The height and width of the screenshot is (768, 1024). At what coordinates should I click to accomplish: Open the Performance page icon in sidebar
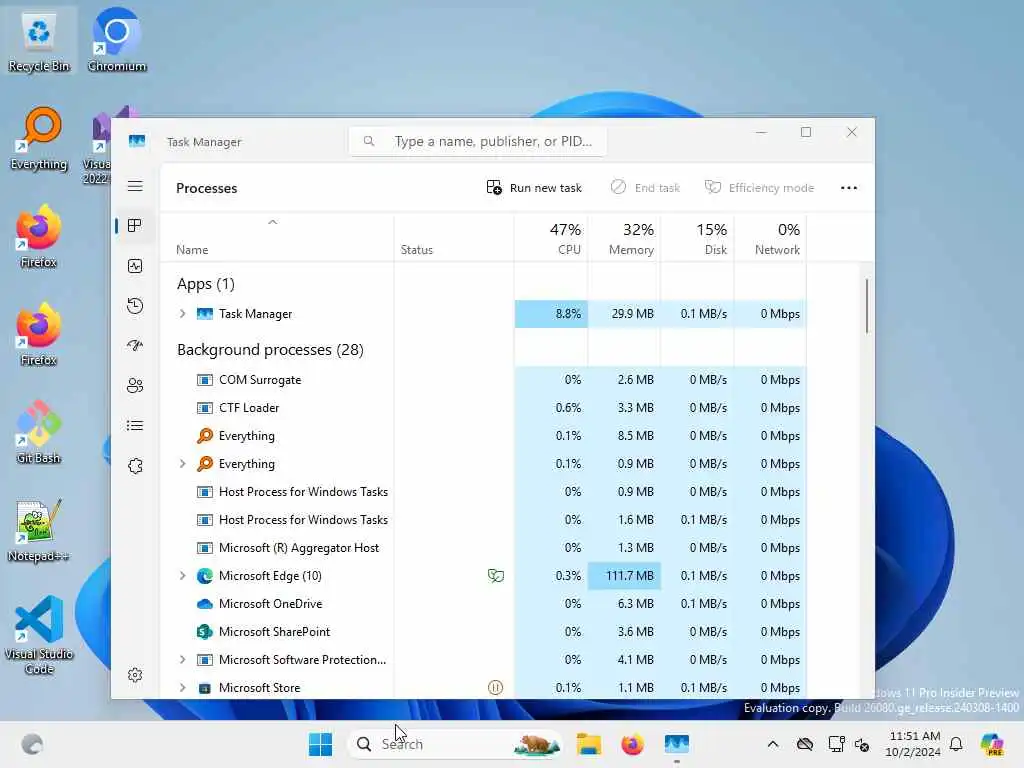[x=135, y=266]
